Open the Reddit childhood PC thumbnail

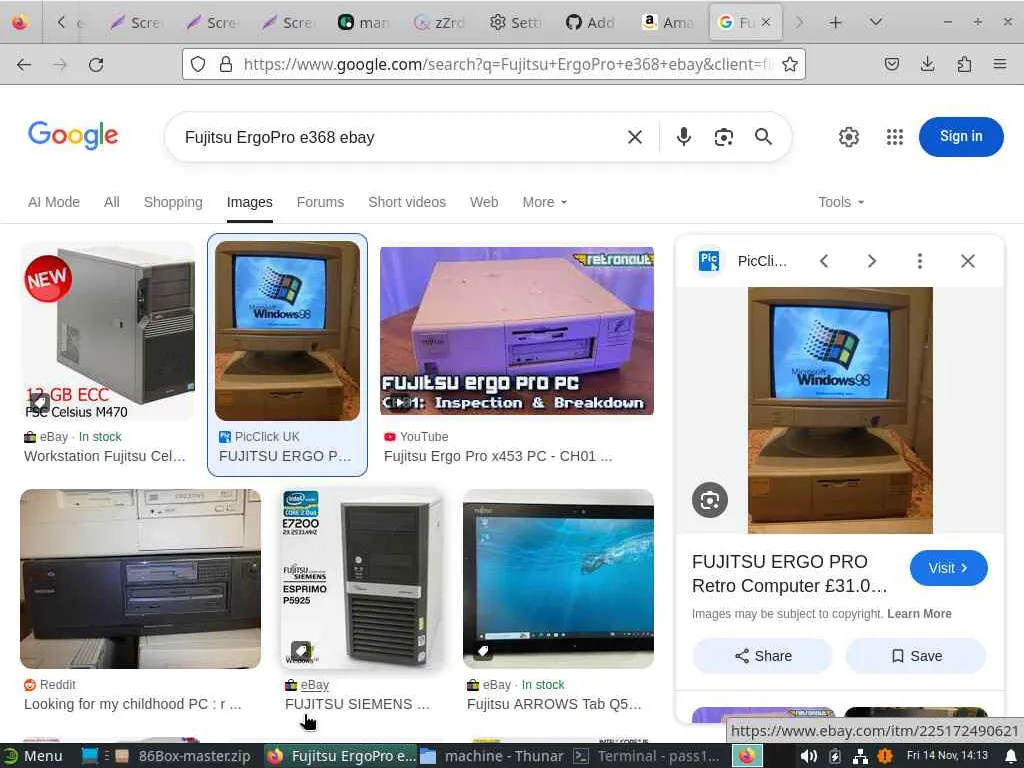click(x=140, y=579)
